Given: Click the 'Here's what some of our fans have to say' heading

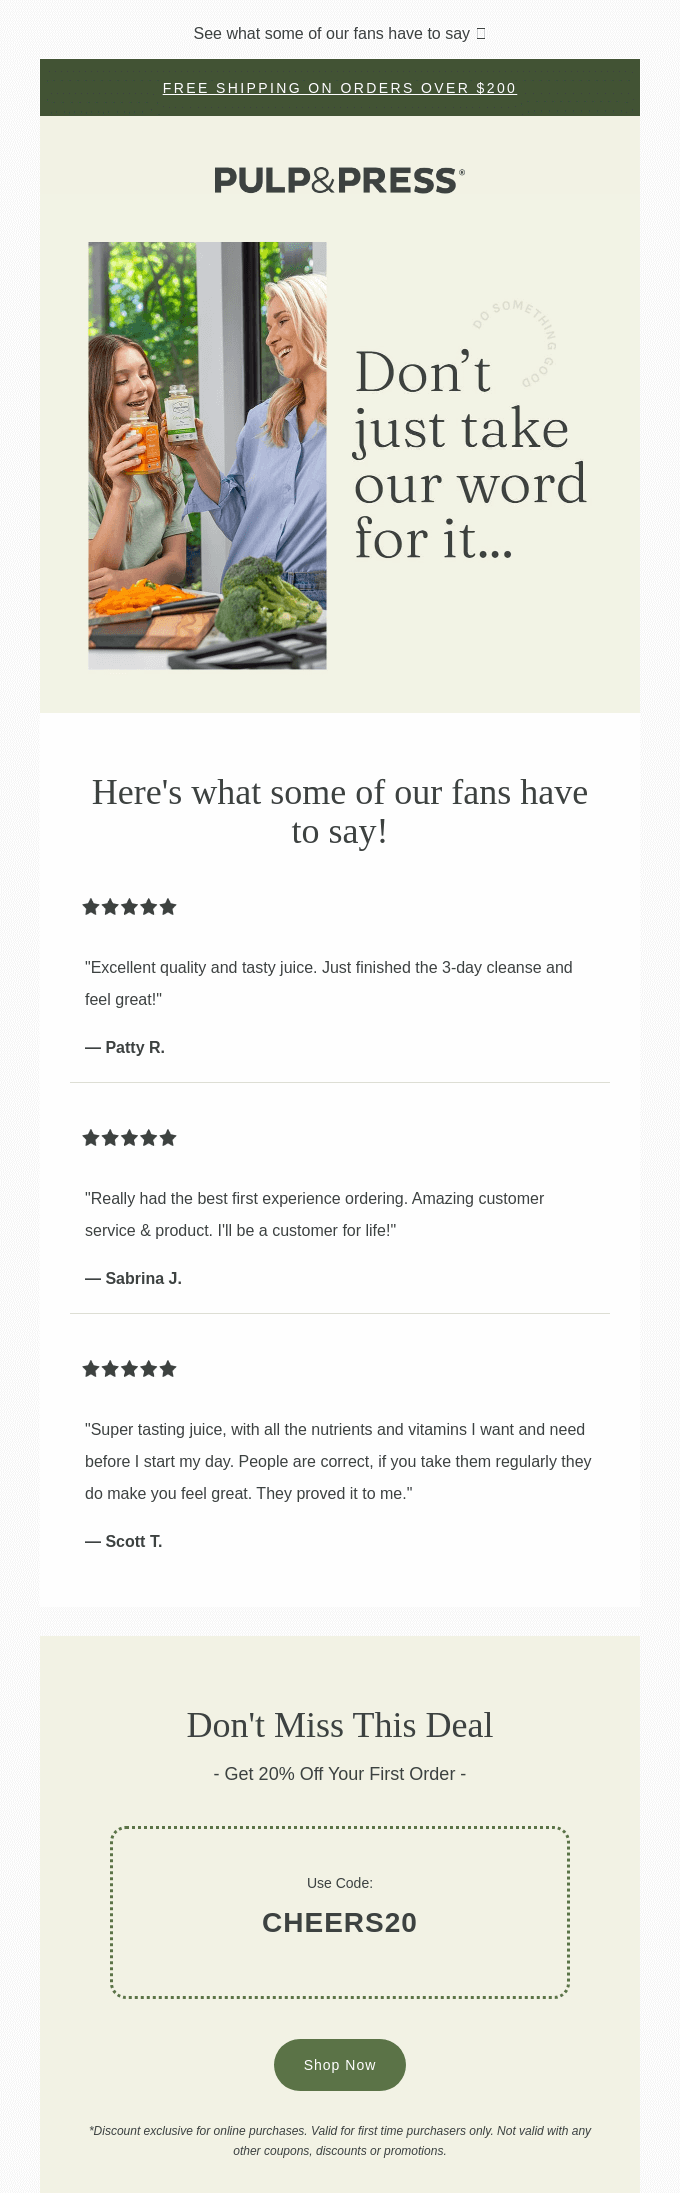Looking at the screenshot, I should click(339, 811).
